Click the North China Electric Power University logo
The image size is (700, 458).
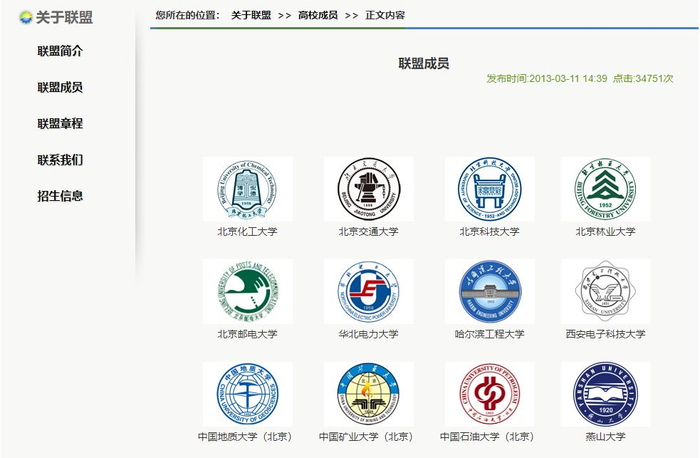pos(369,291)
